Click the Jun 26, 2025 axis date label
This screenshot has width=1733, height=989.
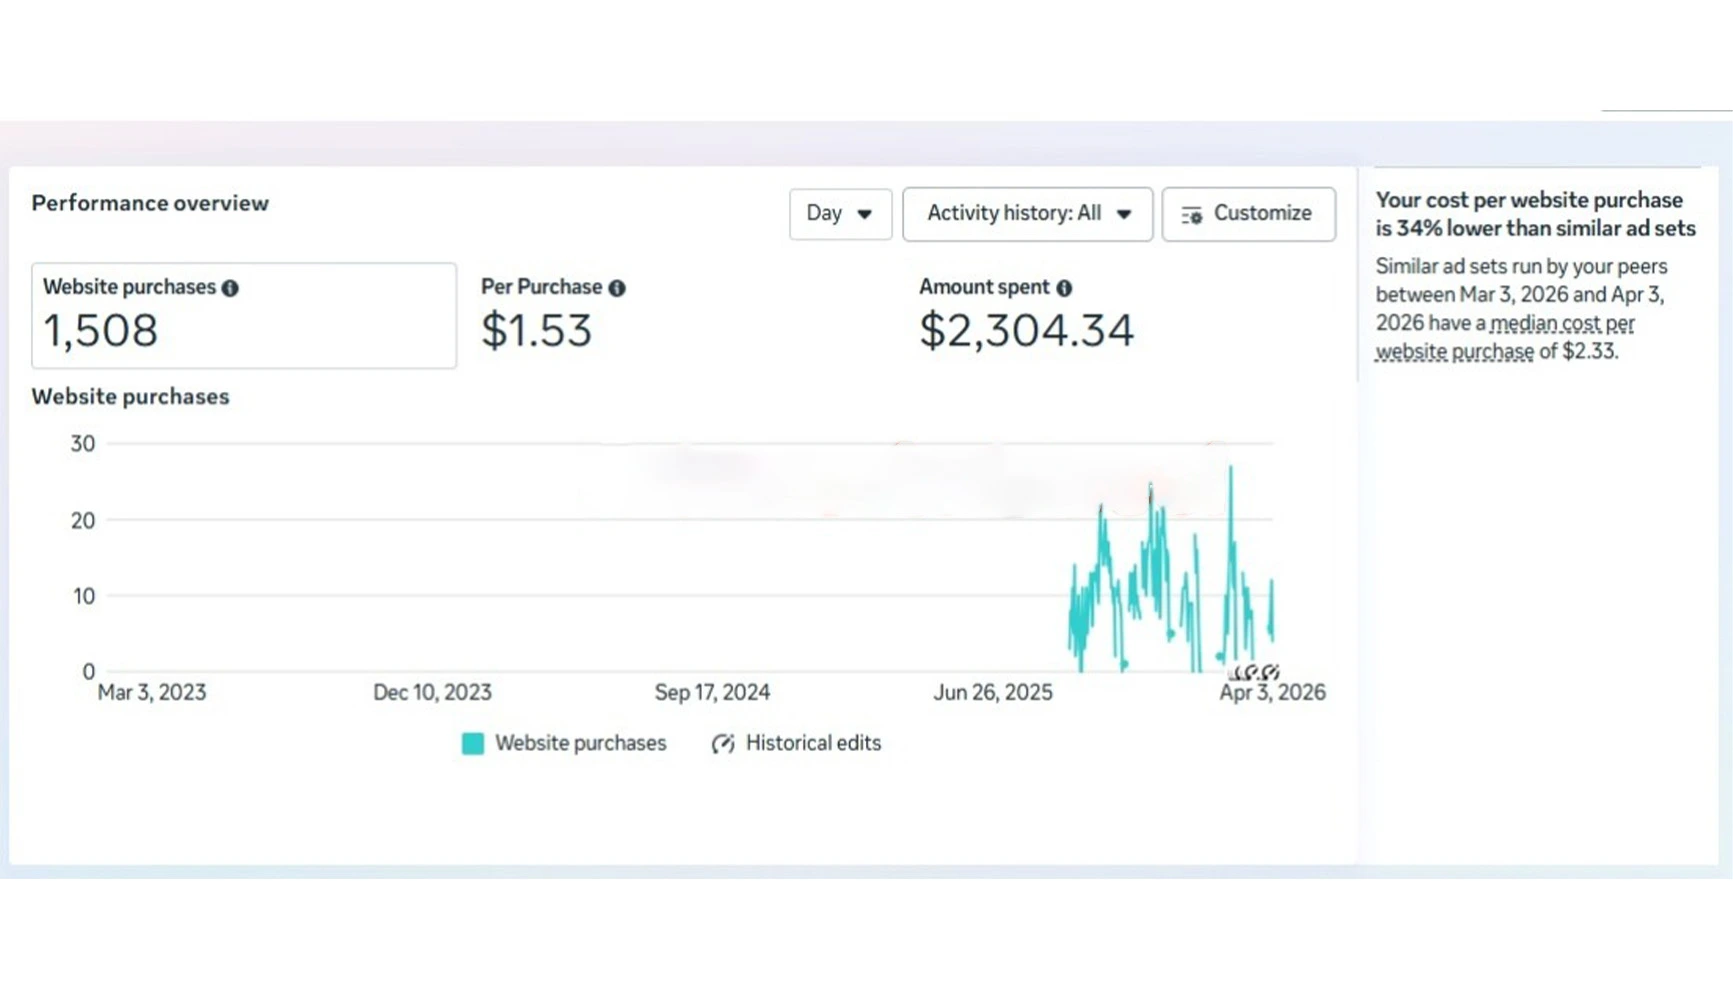point(993,693)
